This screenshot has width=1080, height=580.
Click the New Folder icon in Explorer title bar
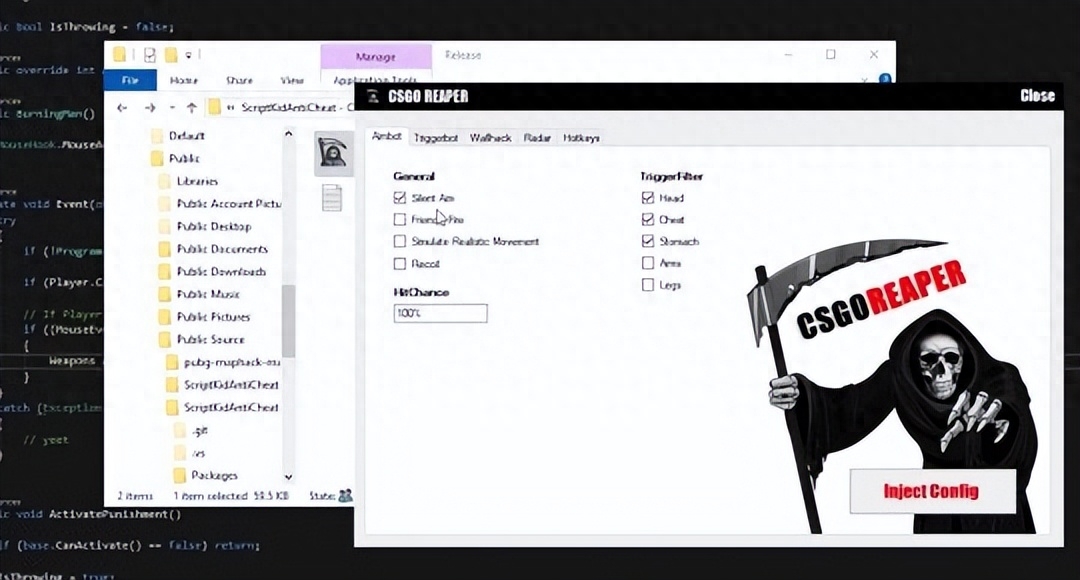pyautogui.click(x=171, y=54)
